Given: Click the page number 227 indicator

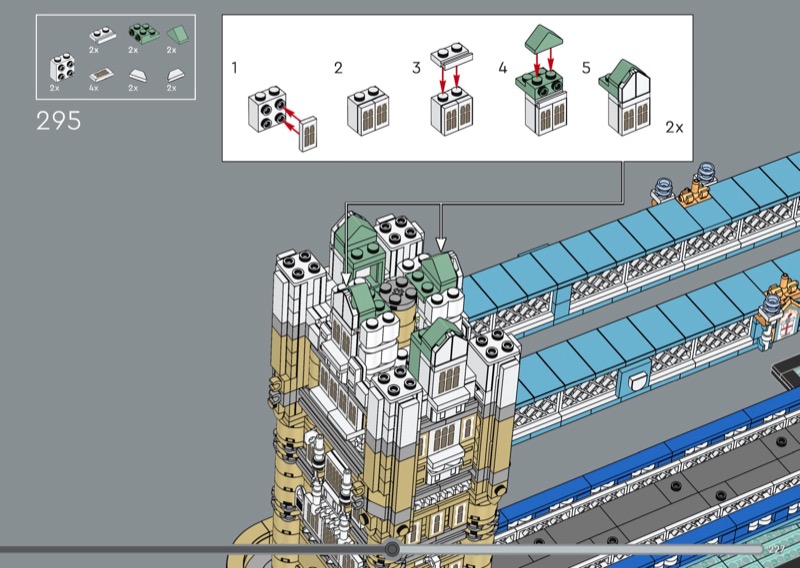Looking at the screenshot, I should pos(777,549).
